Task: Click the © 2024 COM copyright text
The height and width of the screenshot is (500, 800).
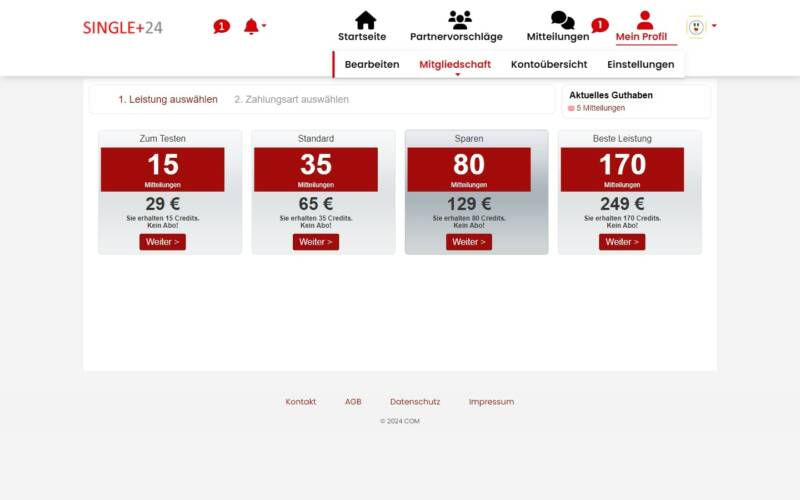Action: (399, 421)
